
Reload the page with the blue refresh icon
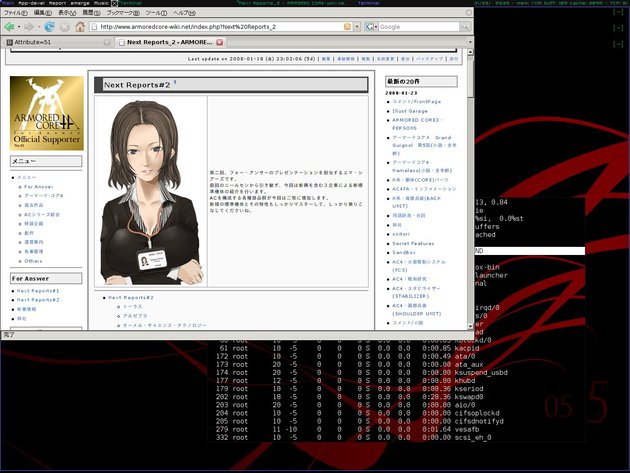click(x=49, y=27)
